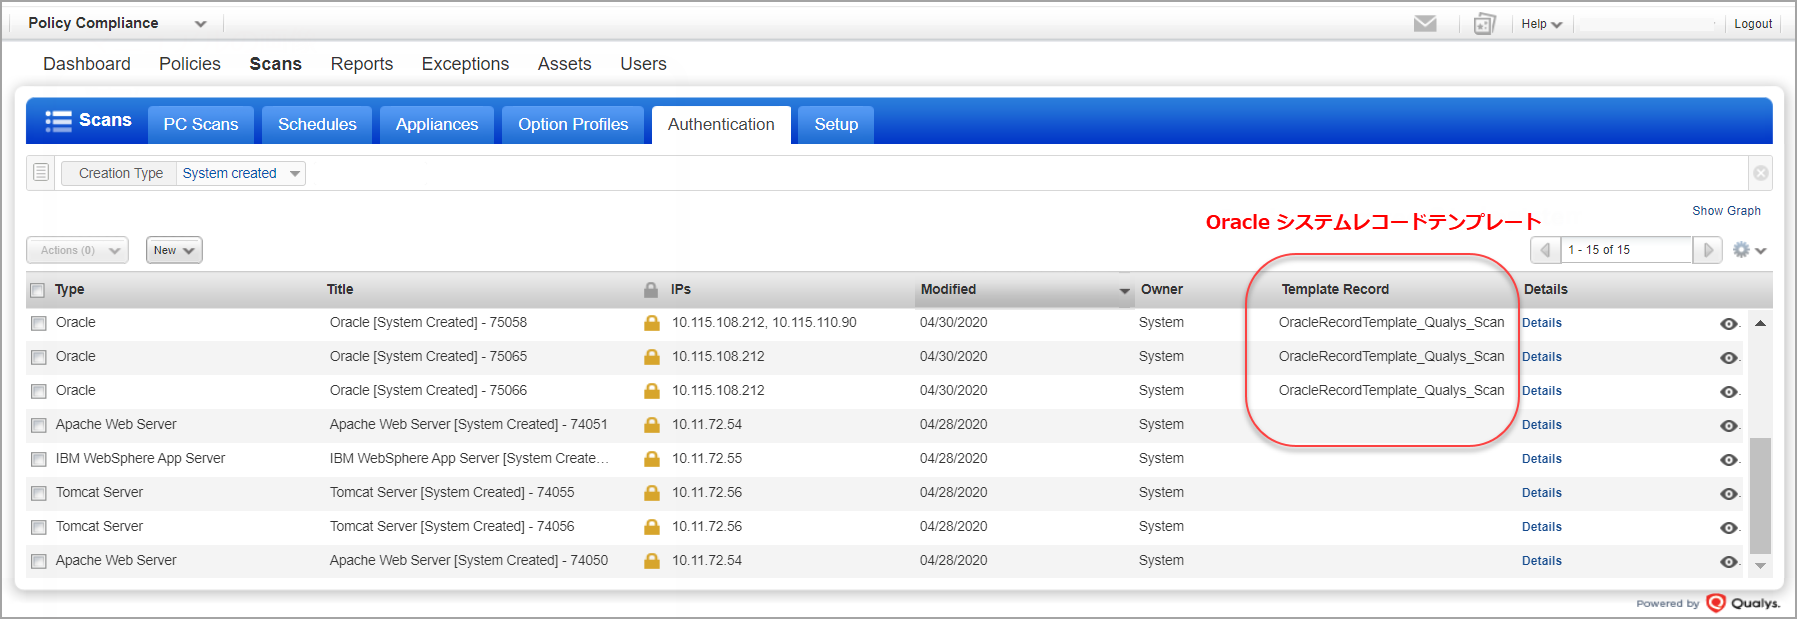Open the filter list icon beside Creation Type
The image size is (1797, 619).
41,173
